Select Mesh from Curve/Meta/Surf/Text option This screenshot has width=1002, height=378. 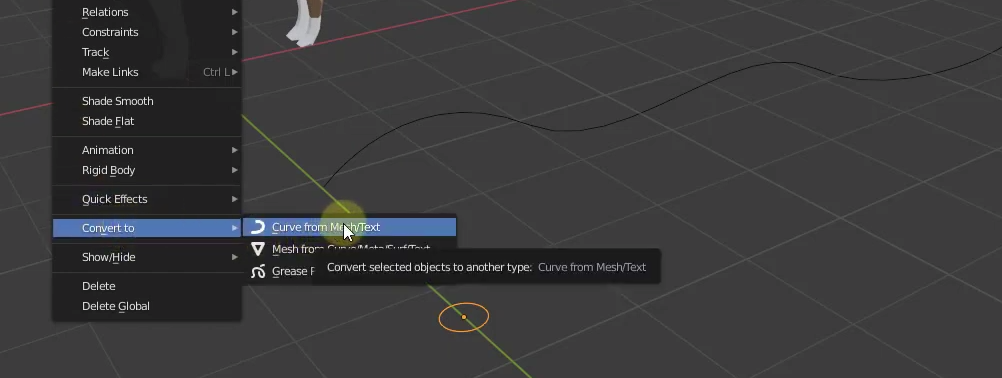click(350, 249)
